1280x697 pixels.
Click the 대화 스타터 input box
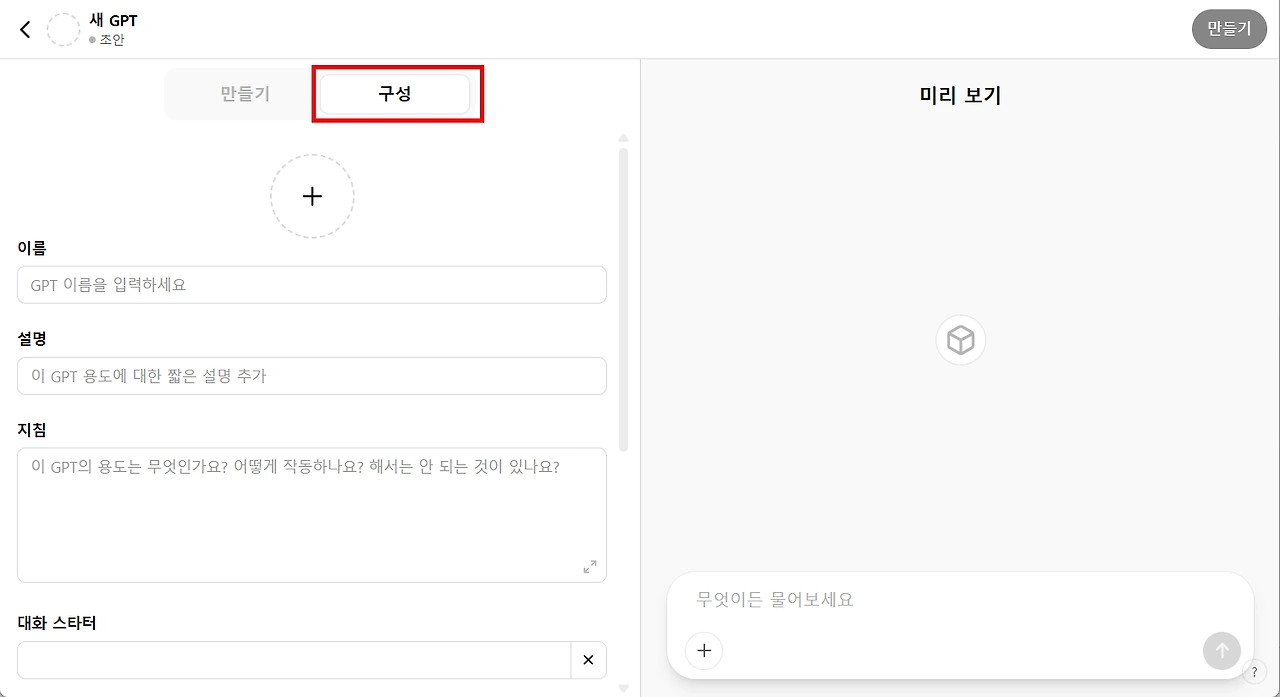pos(294,660)
